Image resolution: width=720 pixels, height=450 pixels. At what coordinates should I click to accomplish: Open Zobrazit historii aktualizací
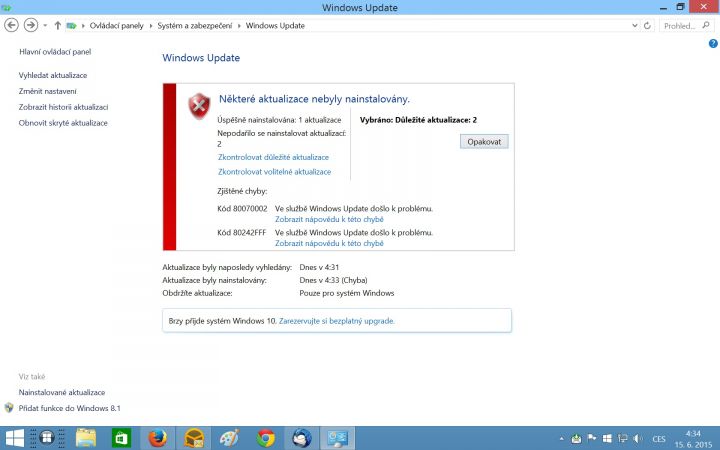pyautogui.click(x=63, y=107)
